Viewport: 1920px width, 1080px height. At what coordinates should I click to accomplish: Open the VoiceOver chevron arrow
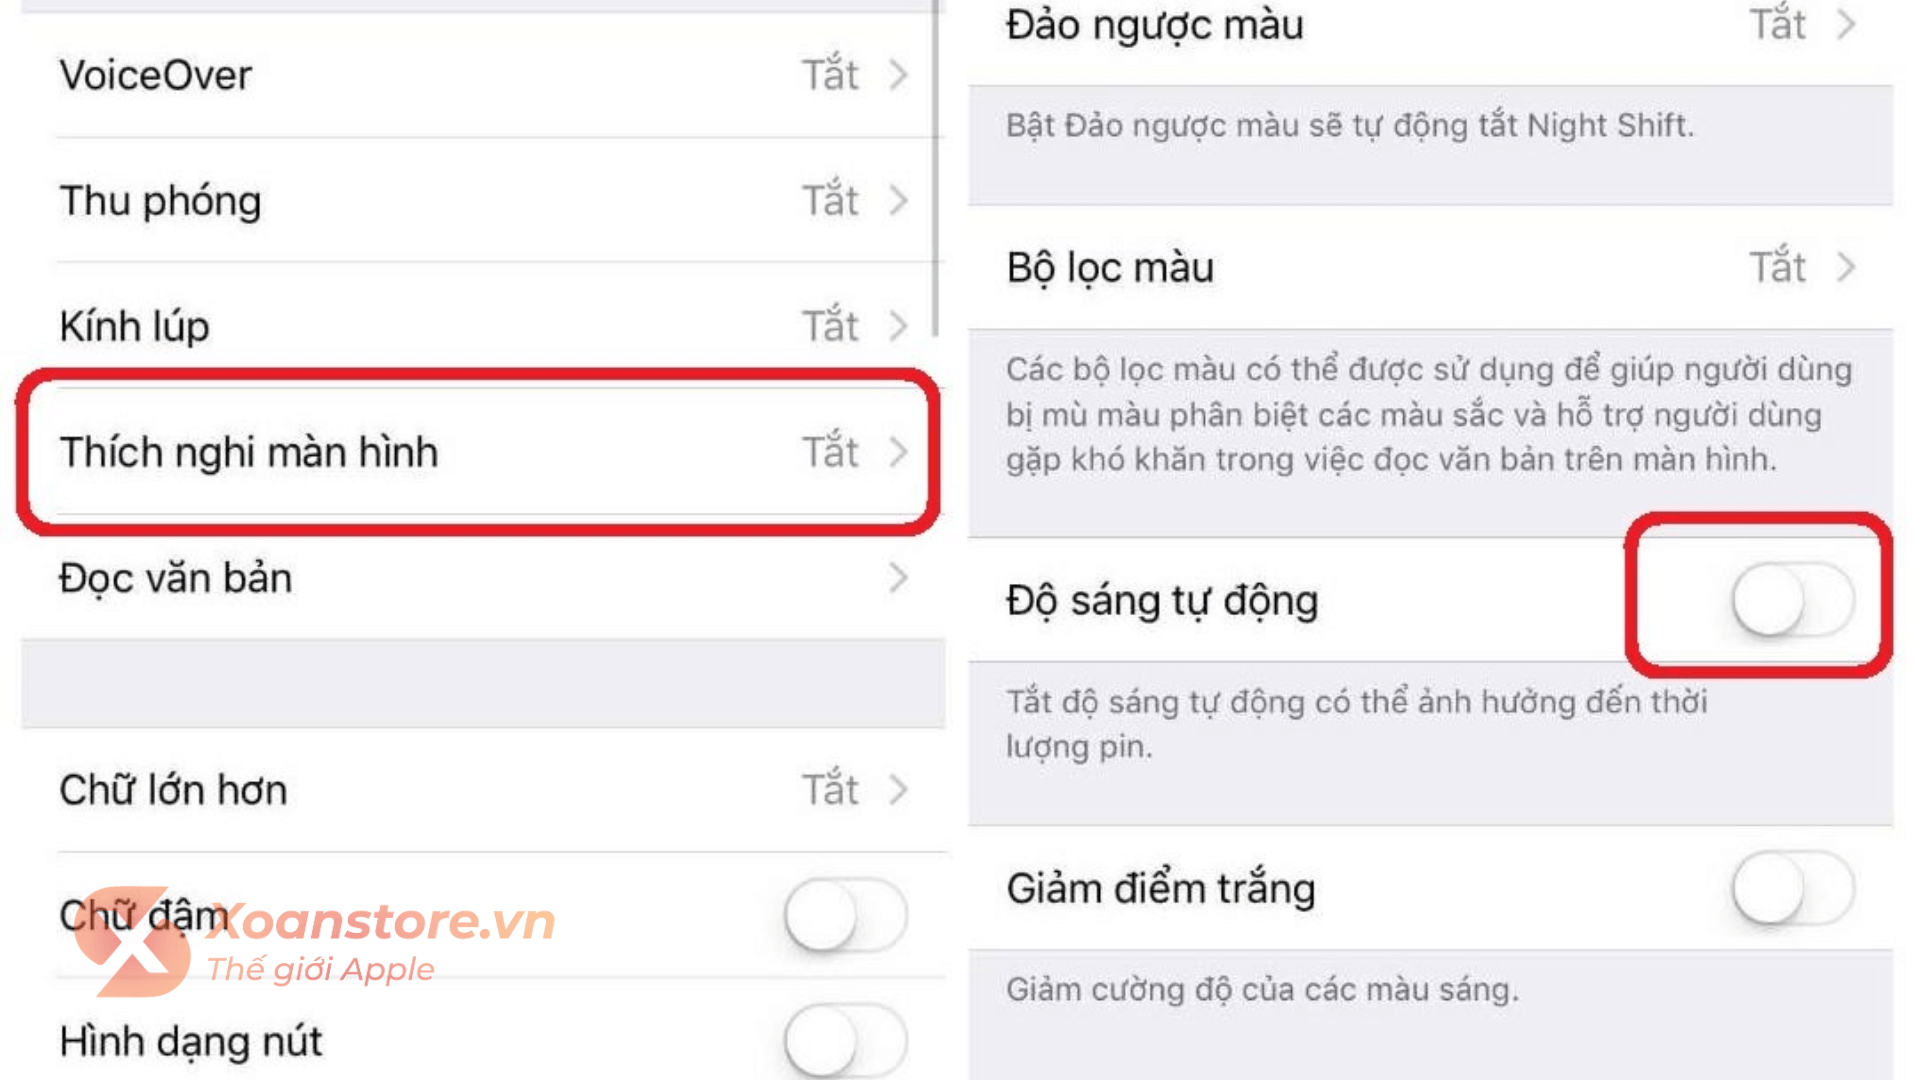click(898, 75)
